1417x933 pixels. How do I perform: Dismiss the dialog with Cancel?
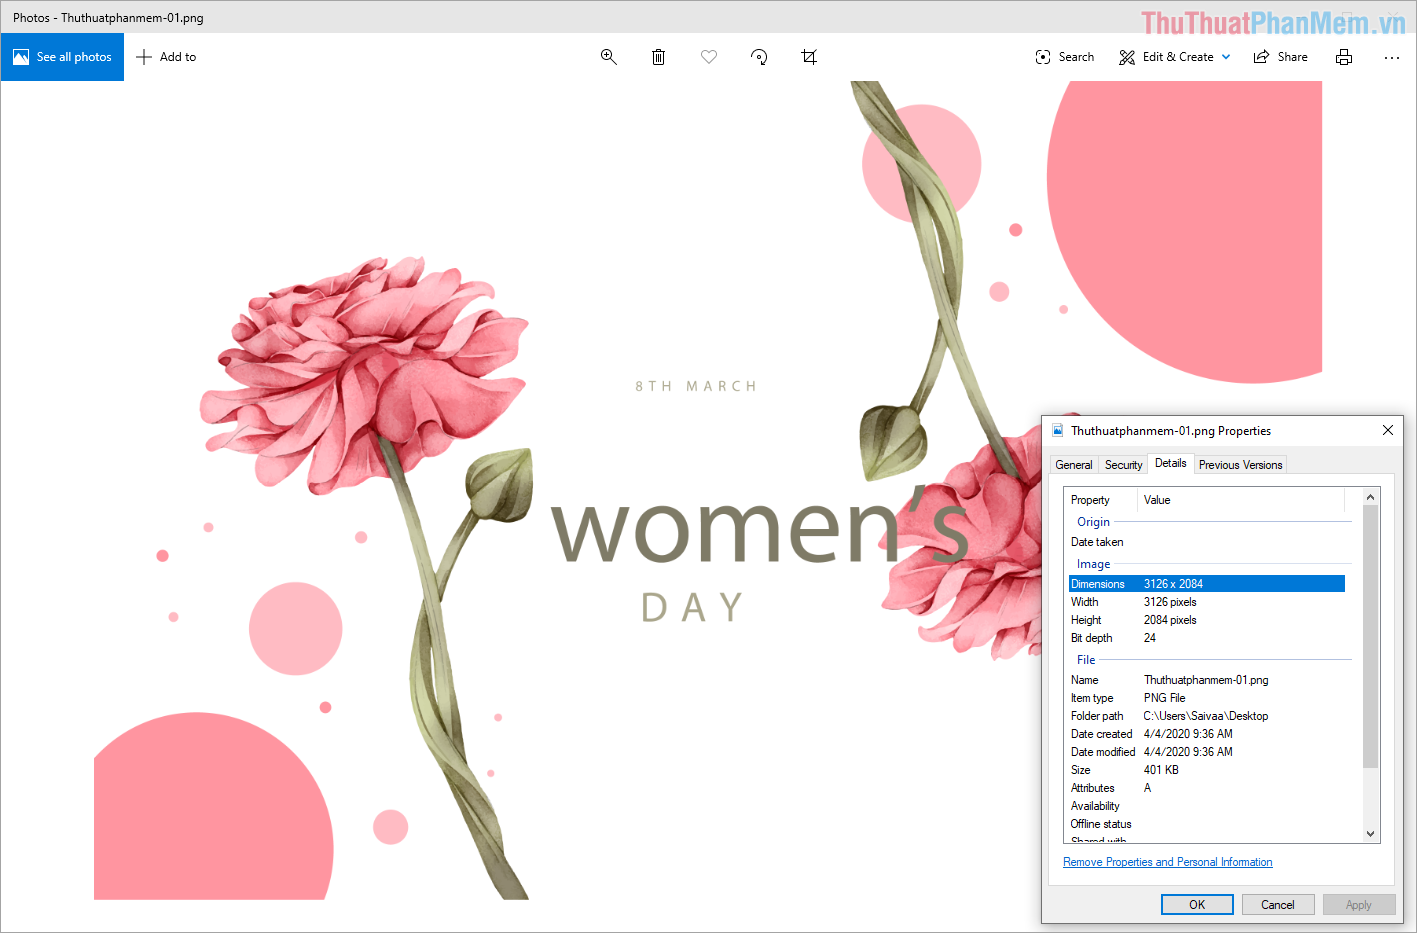tap(1278, 904)
